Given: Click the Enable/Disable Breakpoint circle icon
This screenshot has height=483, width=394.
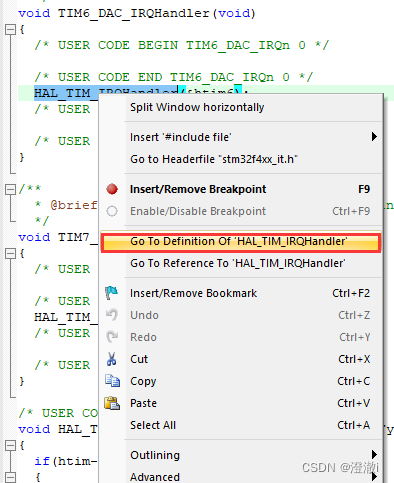Looking at the screenshot, I should click(112, 211).
